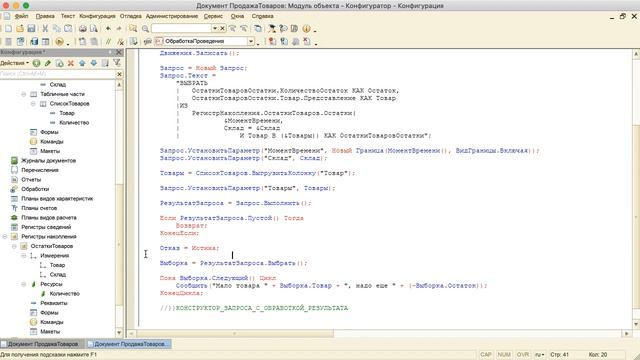
Task: Click the New document icon in toolbar
Action: [x=8, y=29]
